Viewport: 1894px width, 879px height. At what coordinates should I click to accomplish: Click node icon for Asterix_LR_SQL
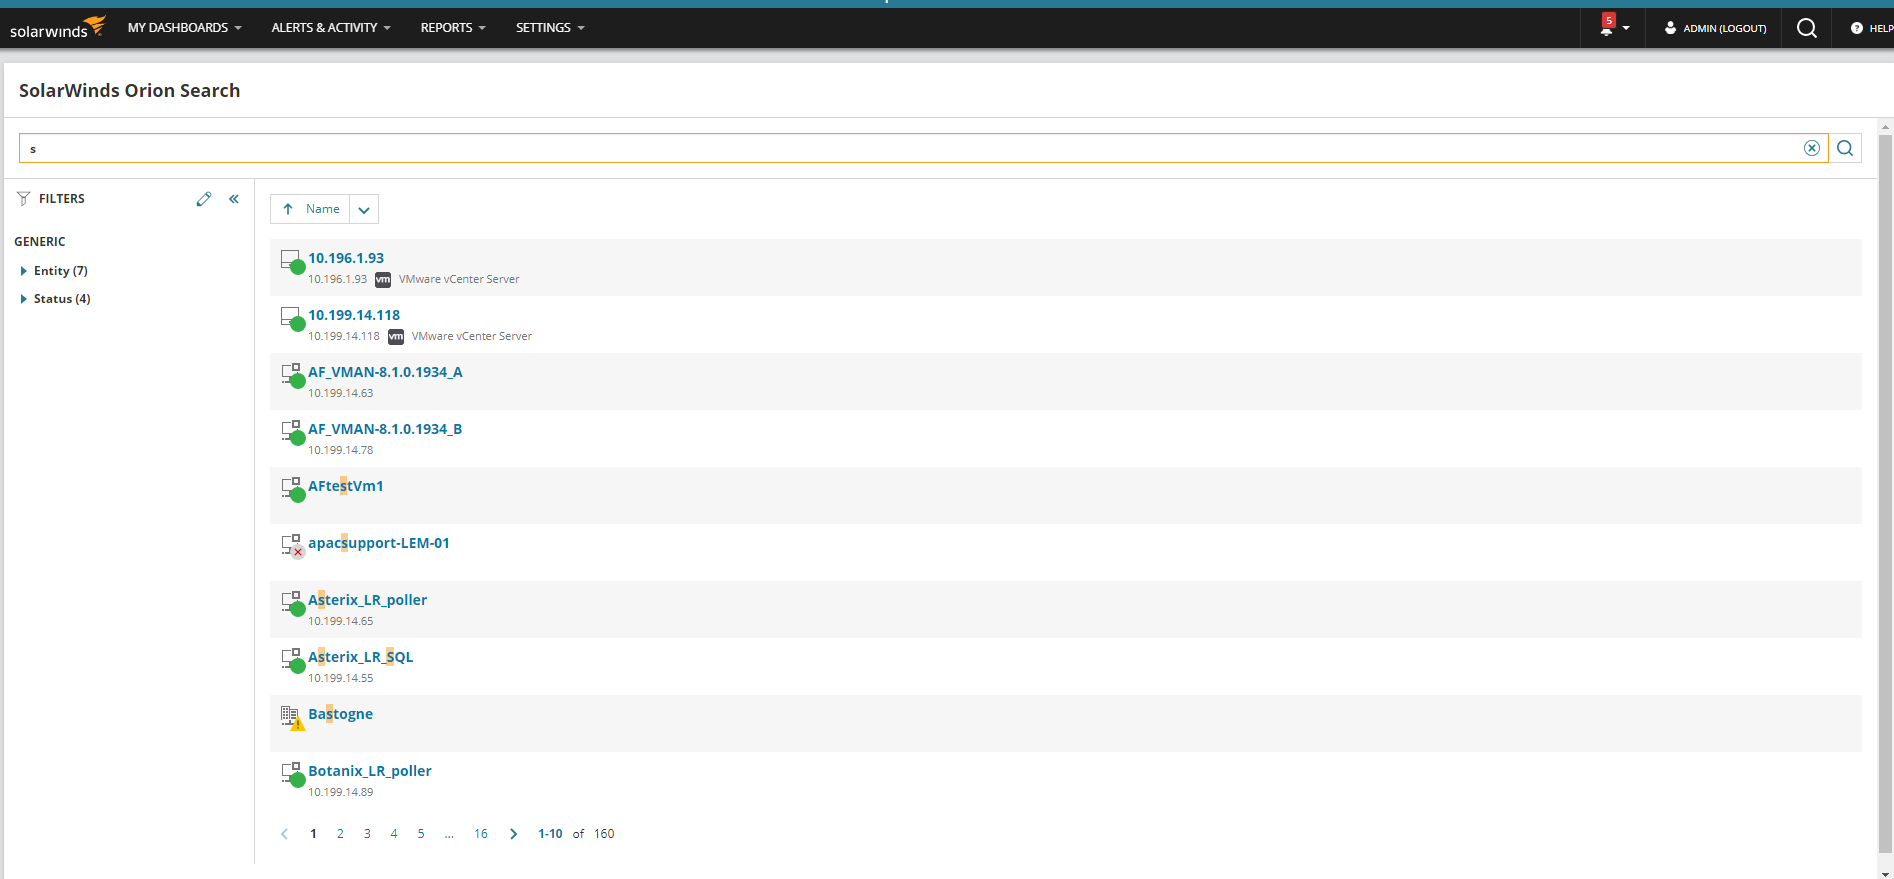click(x=292, y=661)
